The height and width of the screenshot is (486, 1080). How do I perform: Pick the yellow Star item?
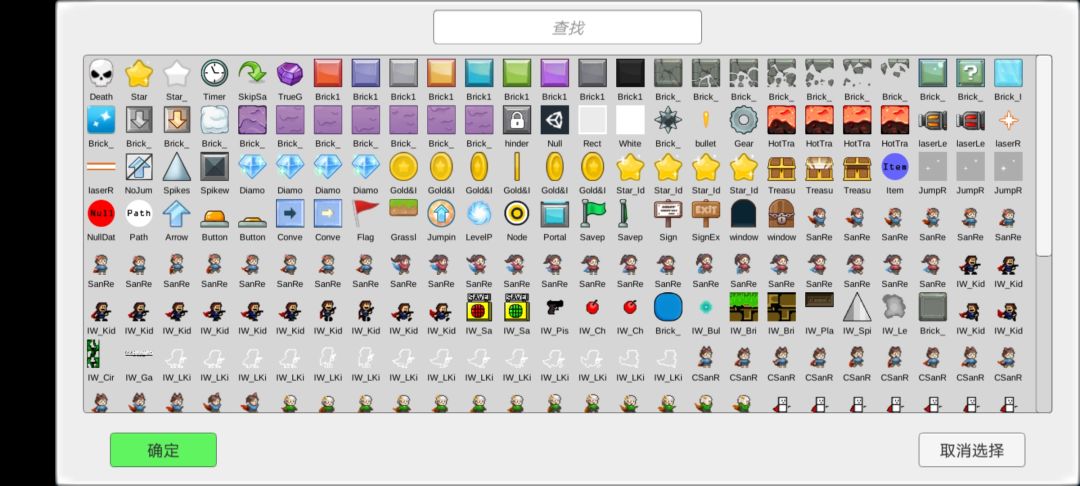pyautogui.click(x=139, y=73)
